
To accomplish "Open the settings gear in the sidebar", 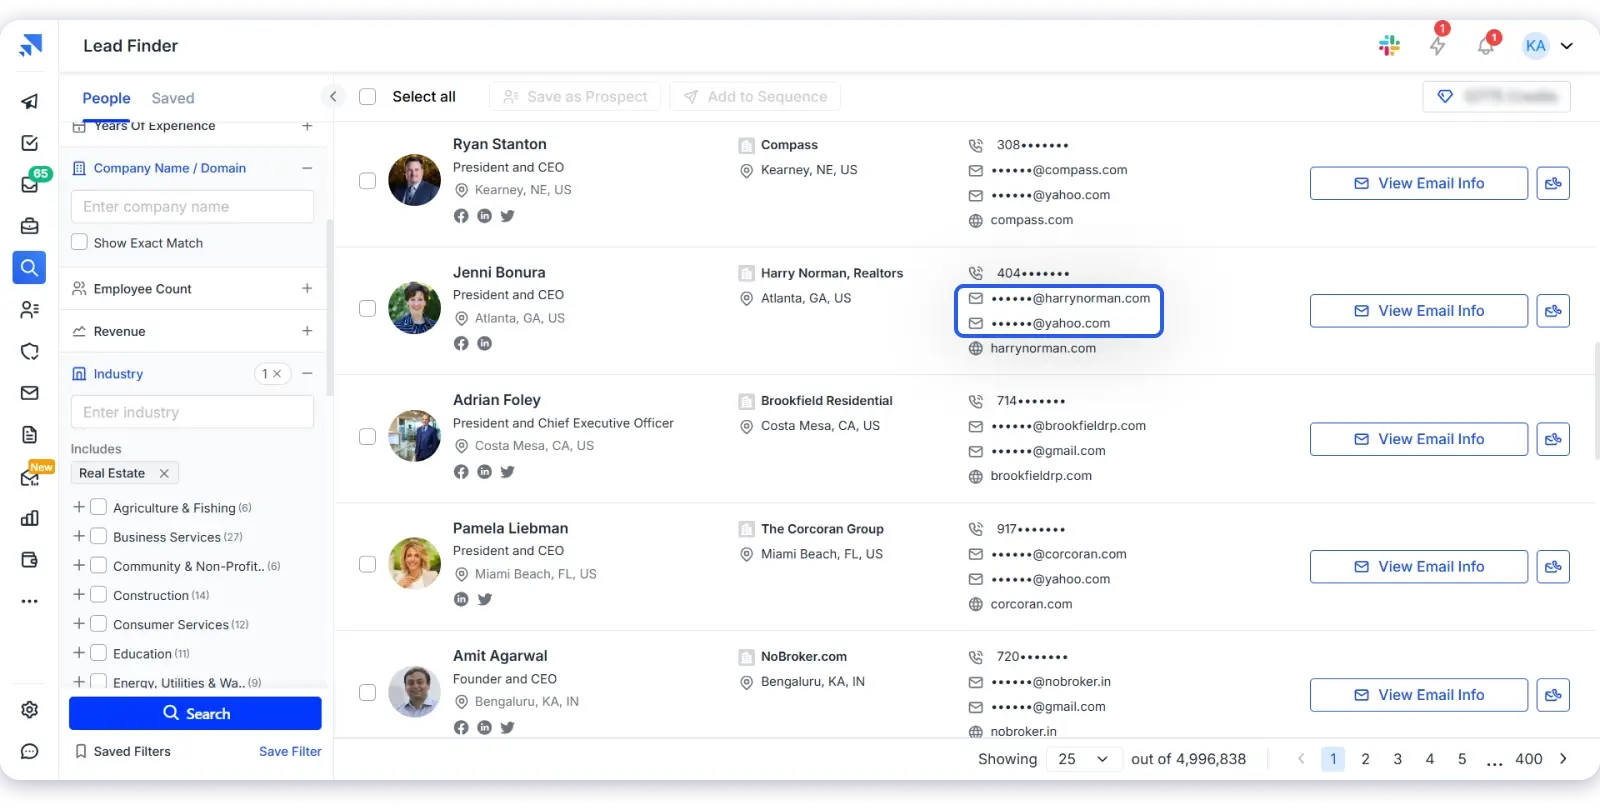I will pyautogui.click(x=30, y=709).
